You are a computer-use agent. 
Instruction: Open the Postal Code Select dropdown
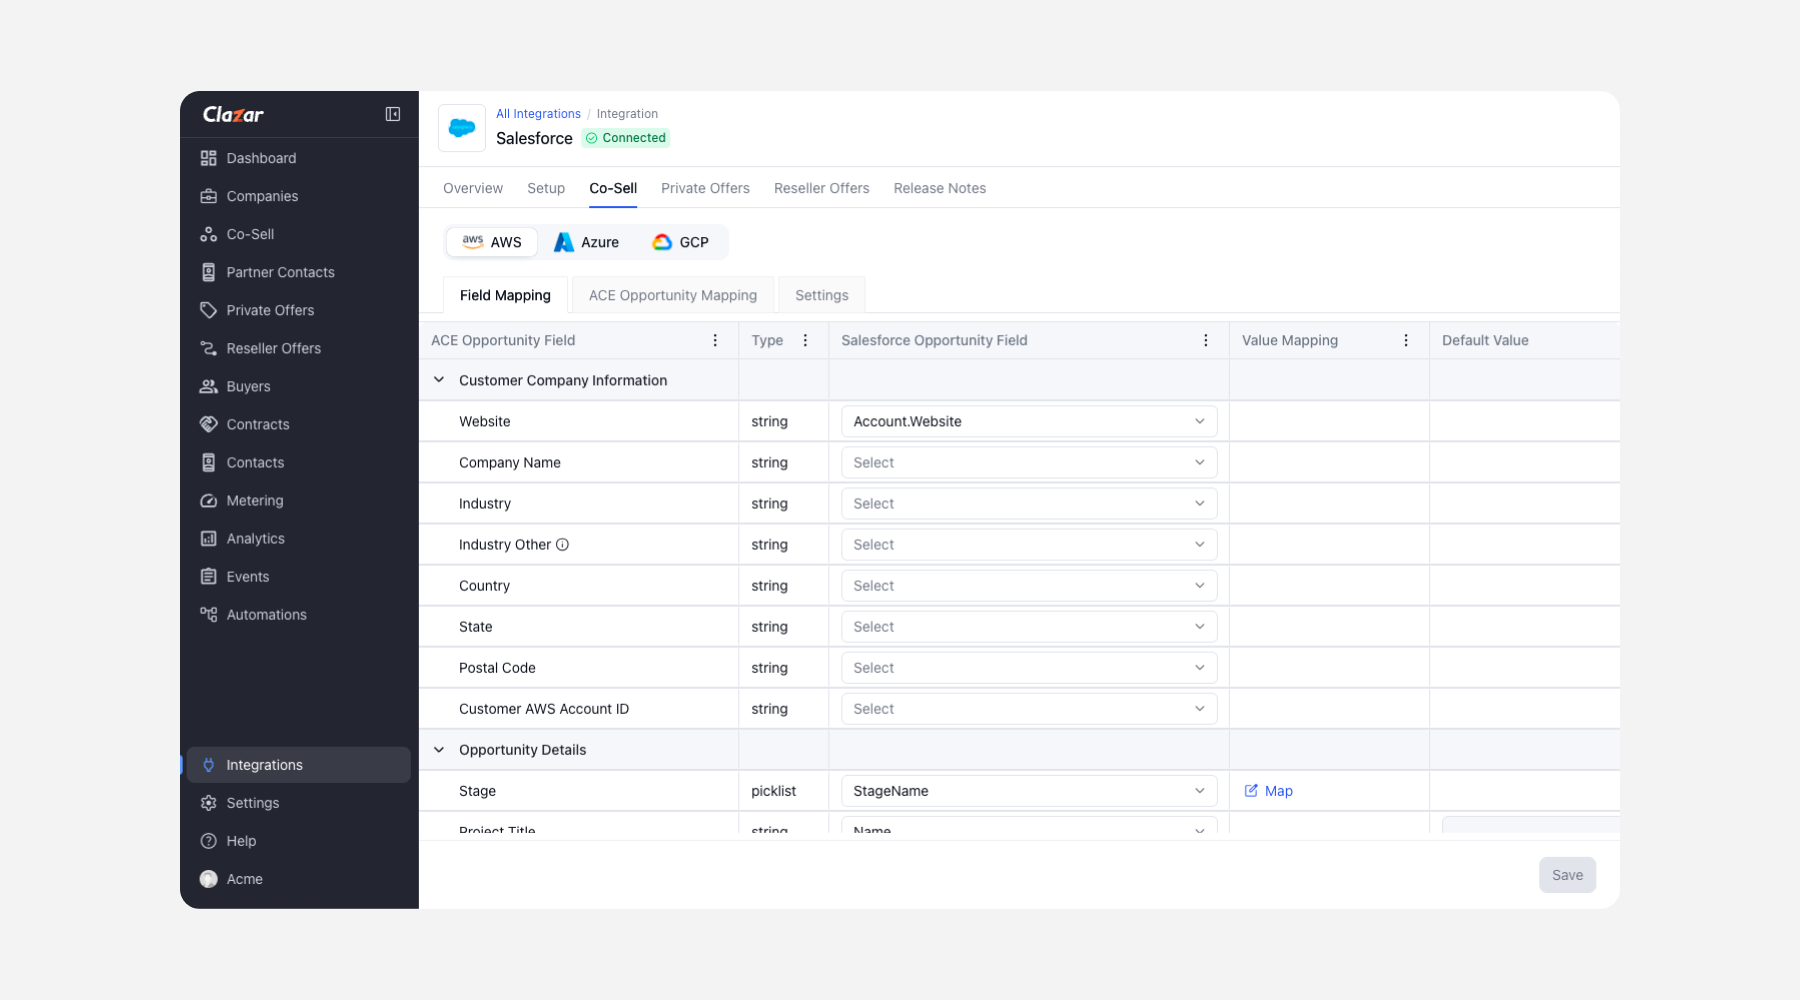point(1029,668)
